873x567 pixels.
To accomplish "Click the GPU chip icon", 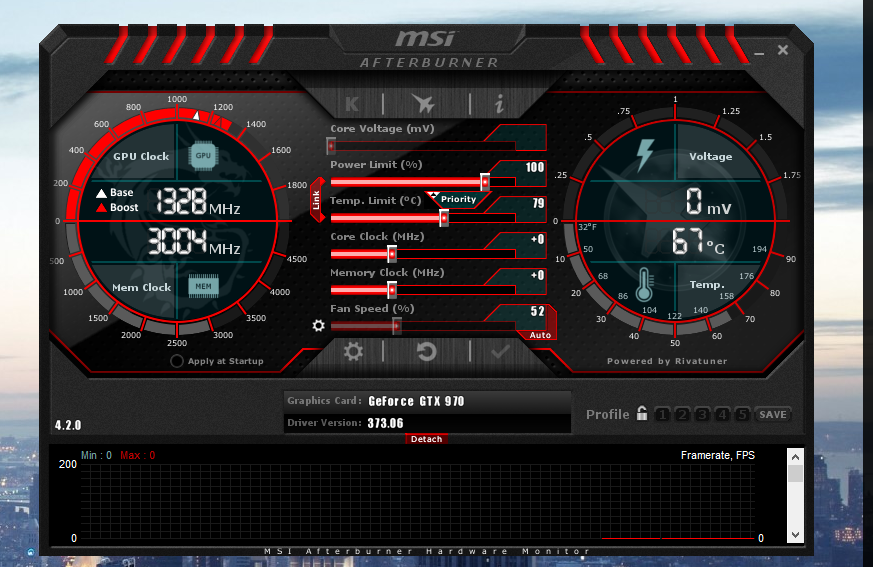I will (203, 155).
